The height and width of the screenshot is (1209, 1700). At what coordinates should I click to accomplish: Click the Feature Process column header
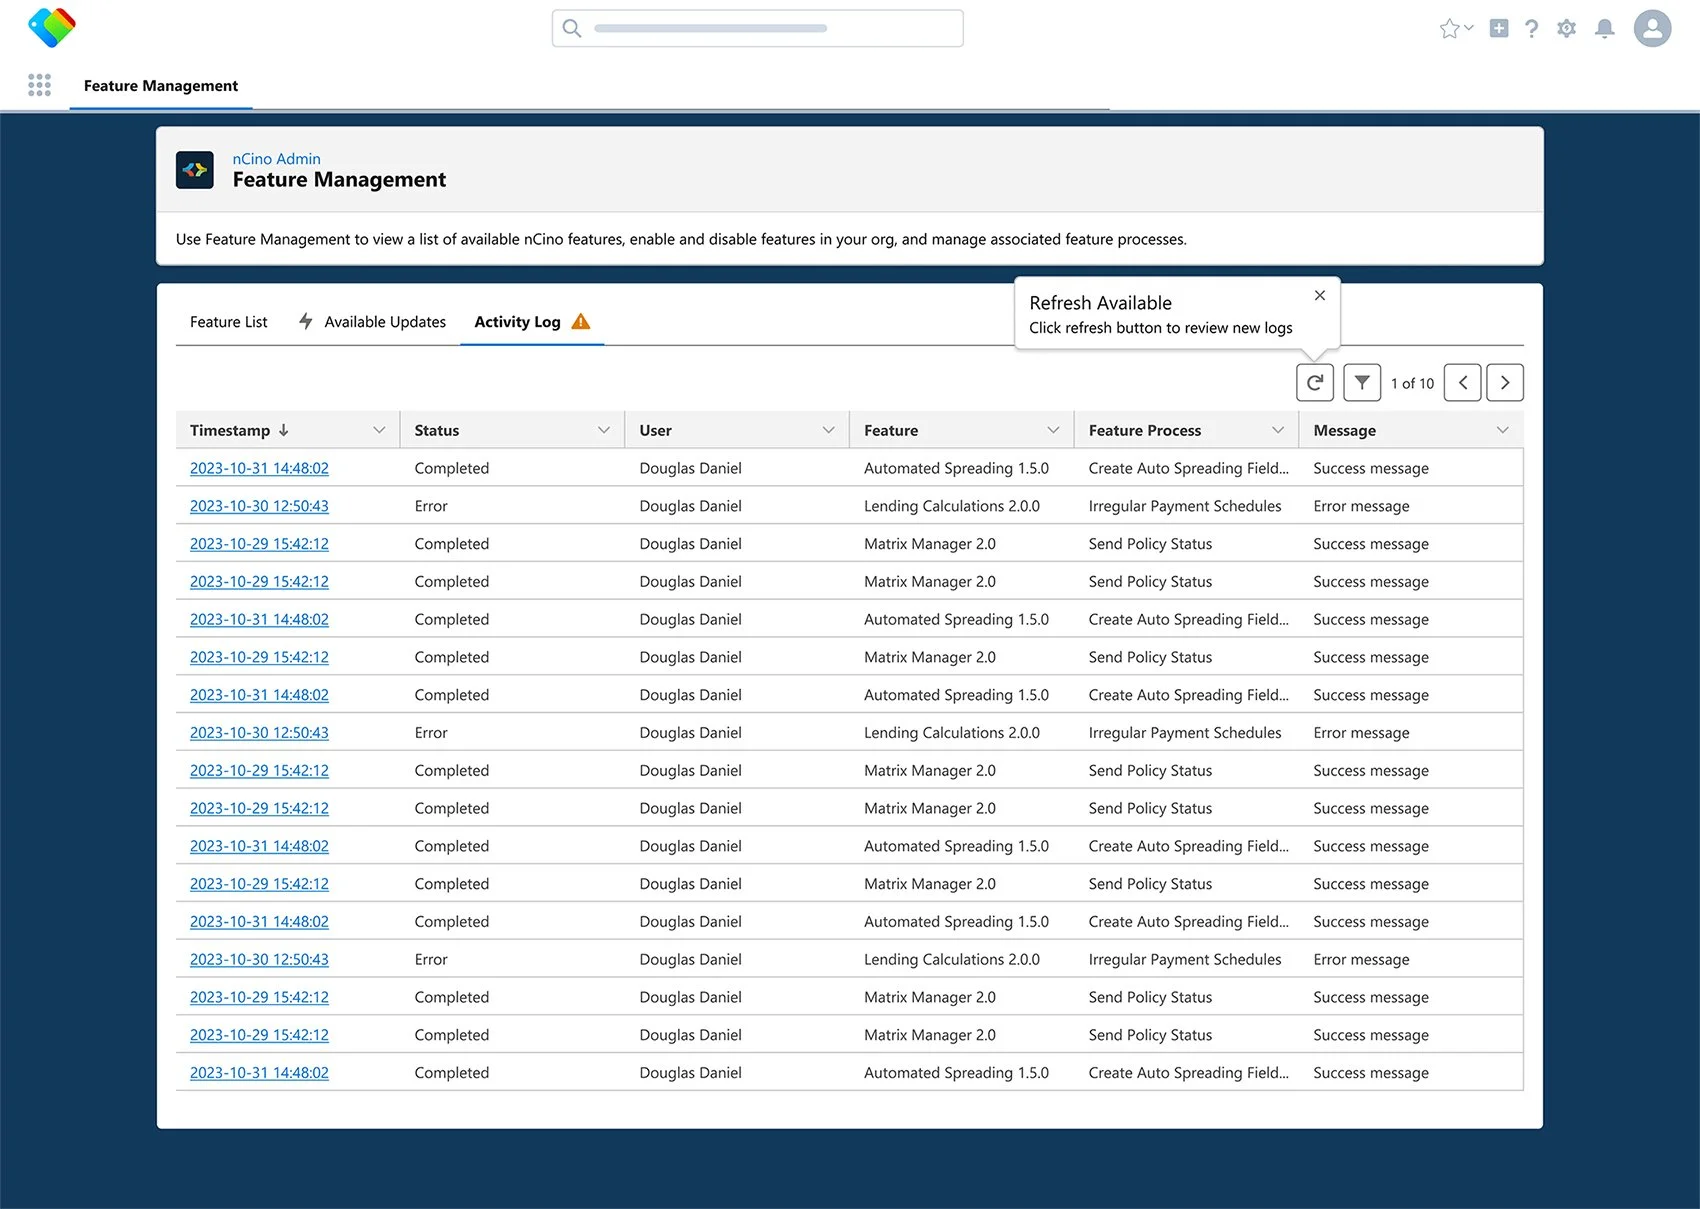click(1187, 430)
